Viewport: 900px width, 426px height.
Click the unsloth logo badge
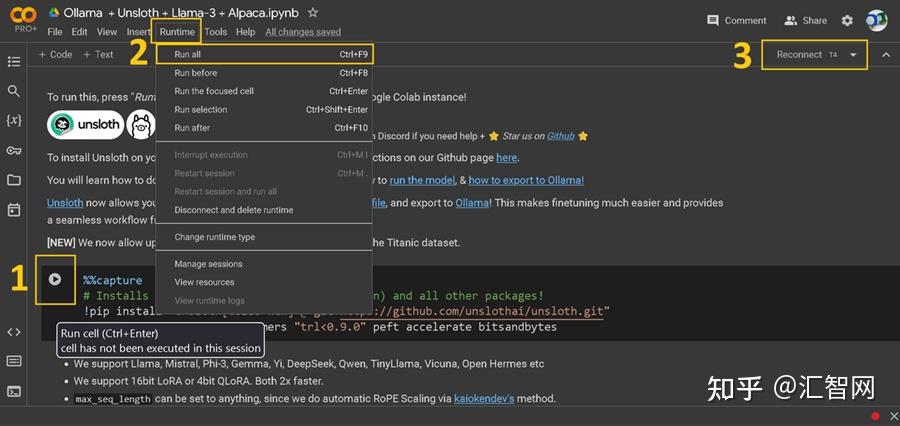pos(86,125)
